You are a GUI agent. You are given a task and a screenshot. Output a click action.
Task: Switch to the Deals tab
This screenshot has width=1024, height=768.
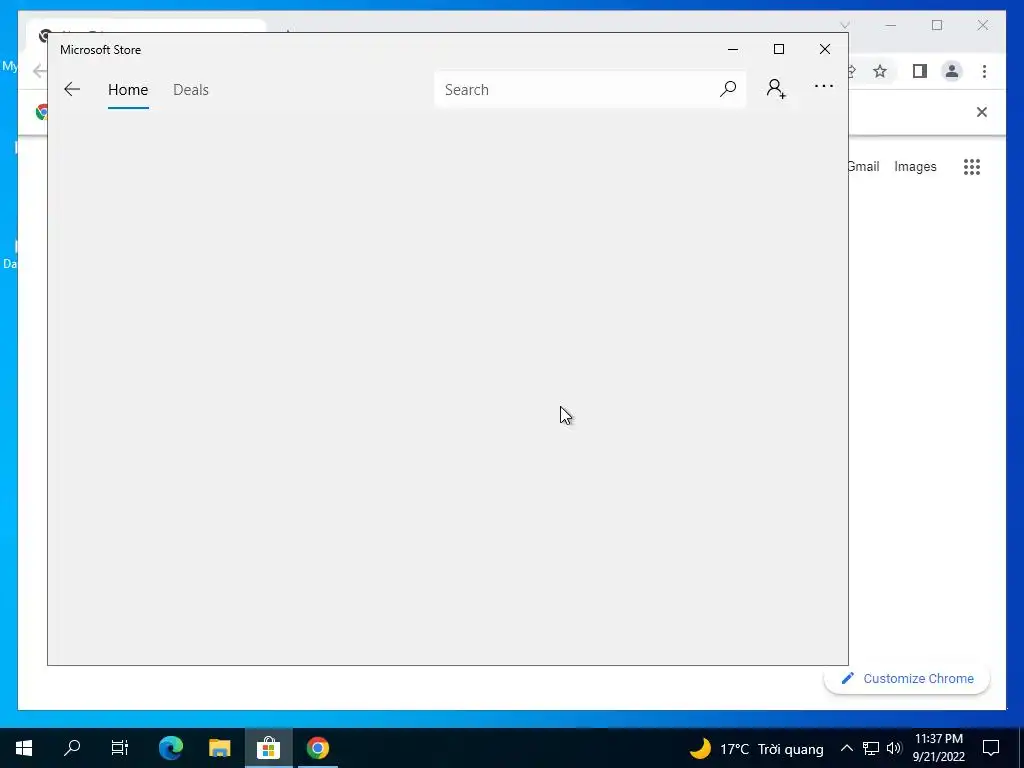(191, 89)
